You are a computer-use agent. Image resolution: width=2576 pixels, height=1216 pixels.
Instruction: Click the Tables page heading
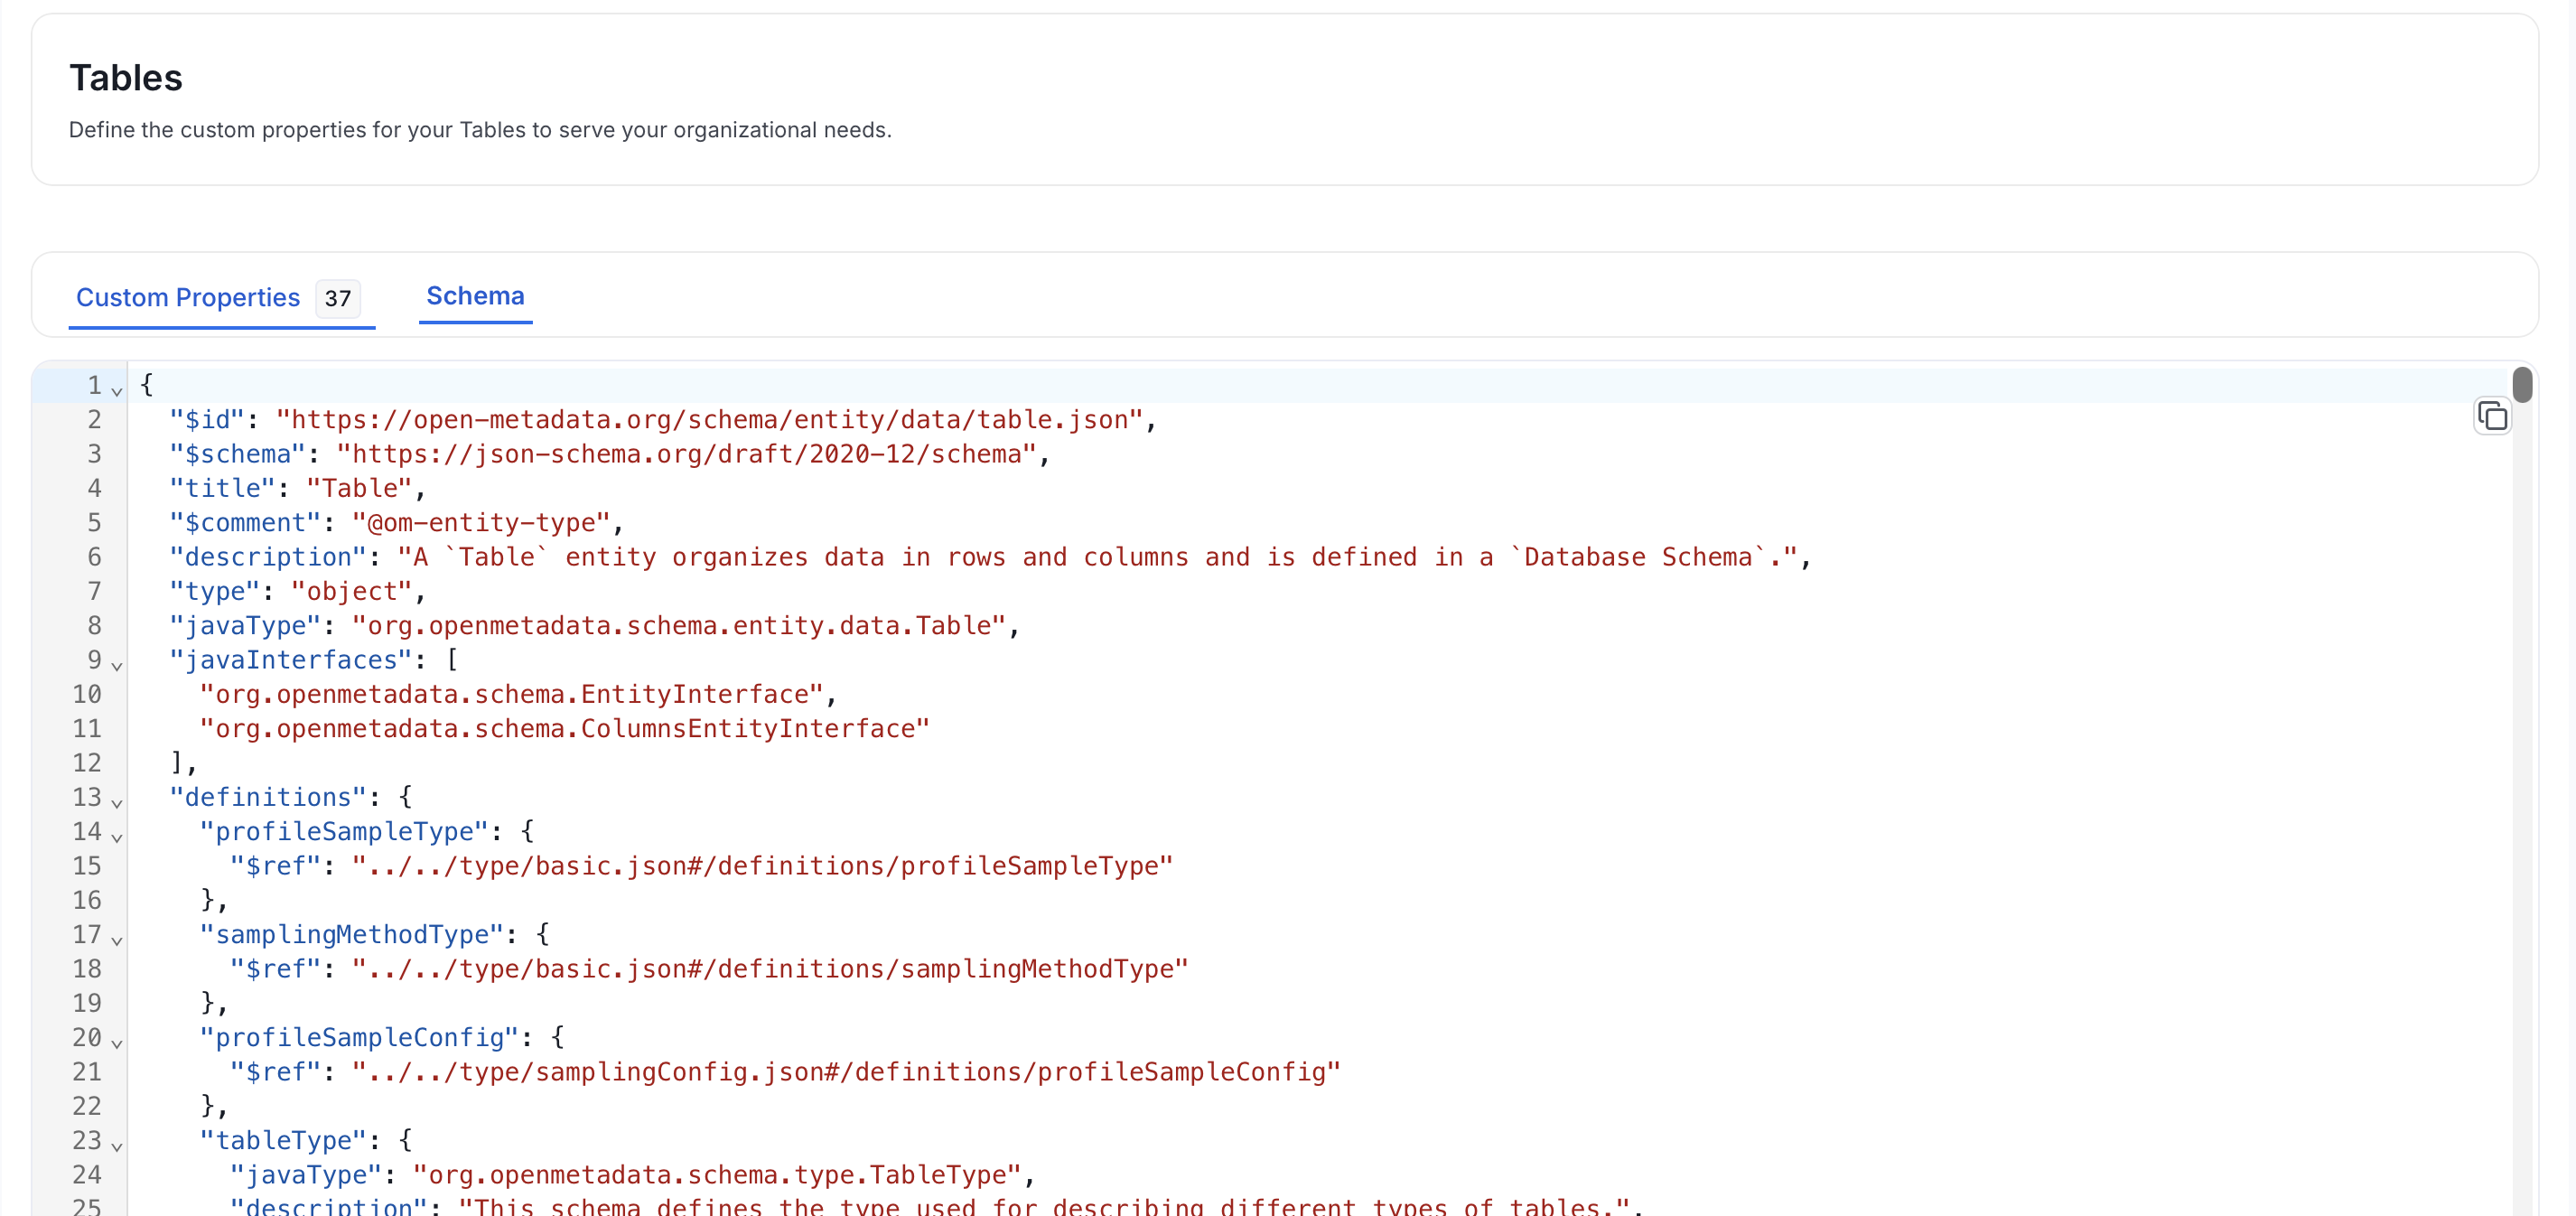[126, 78]
